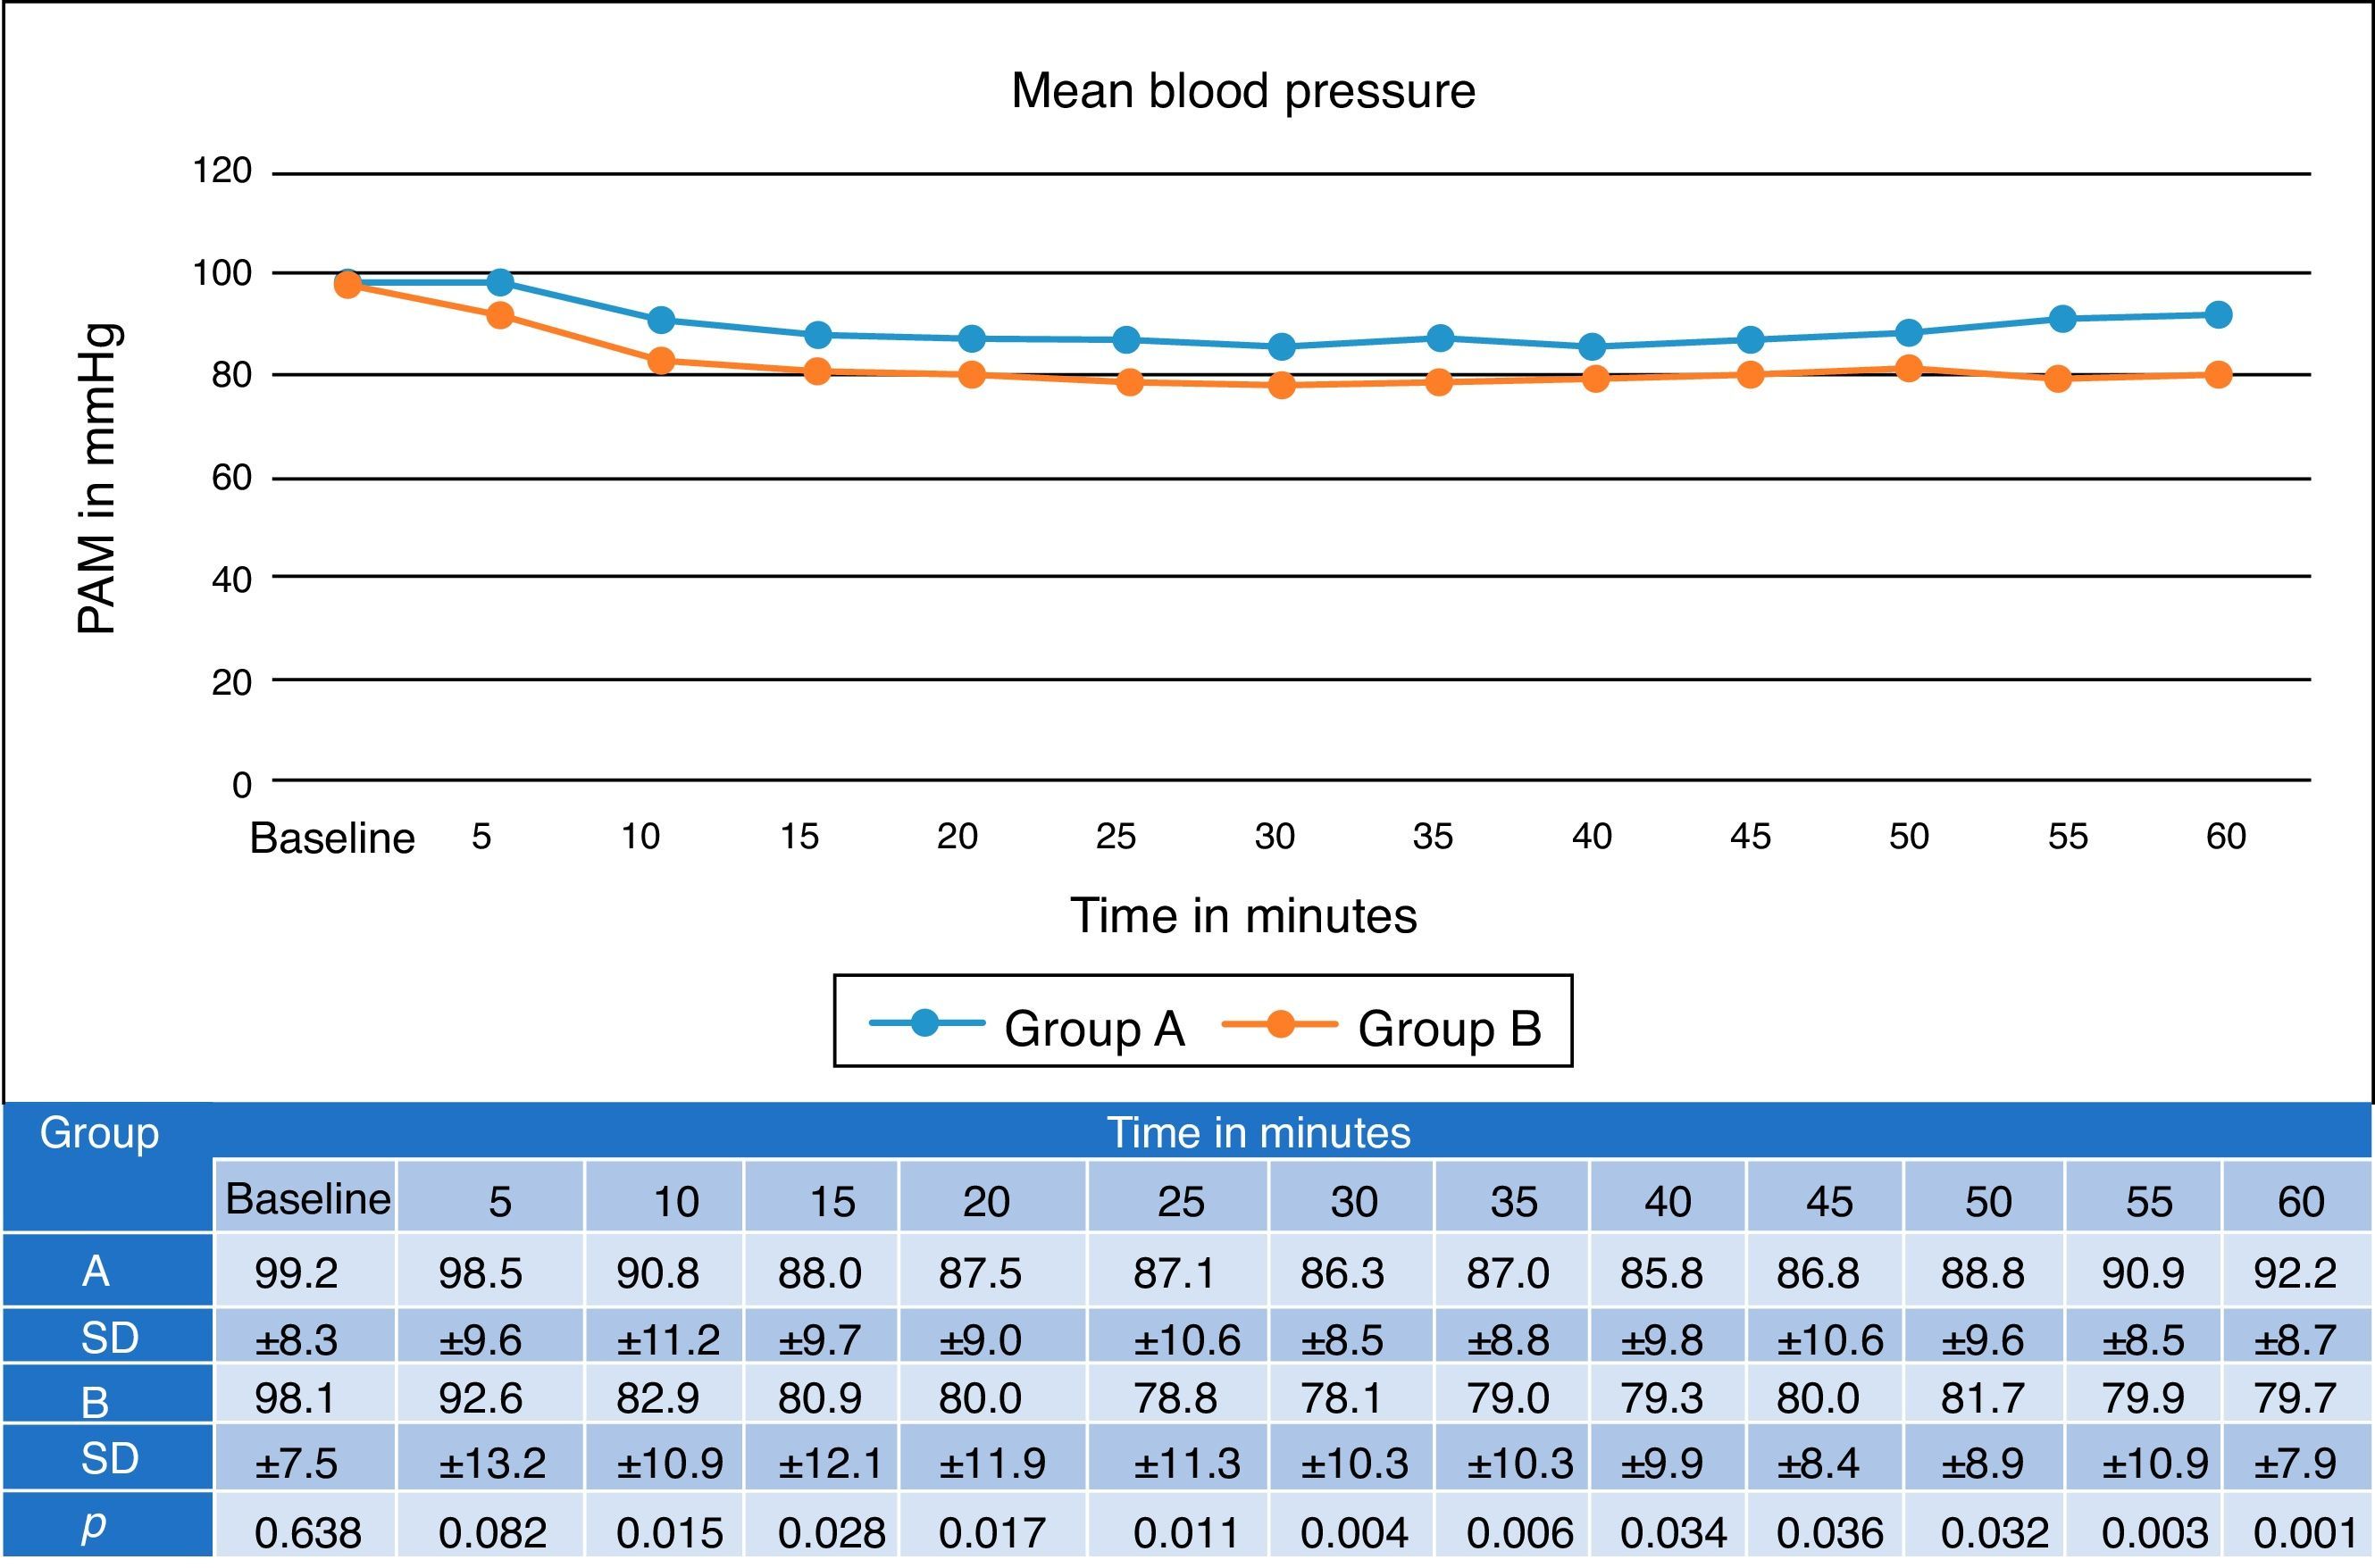Viewport: 2375px width, 1568px height.
Task: Click the Group A legend blue marker
Action: [x=925, y=1023]
